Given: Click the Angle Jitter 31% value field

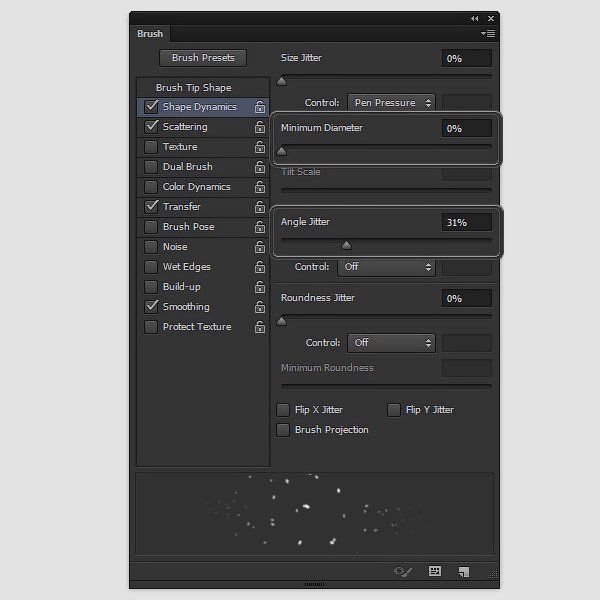Looking at the screenshot, I should click(x=467, y=222).
